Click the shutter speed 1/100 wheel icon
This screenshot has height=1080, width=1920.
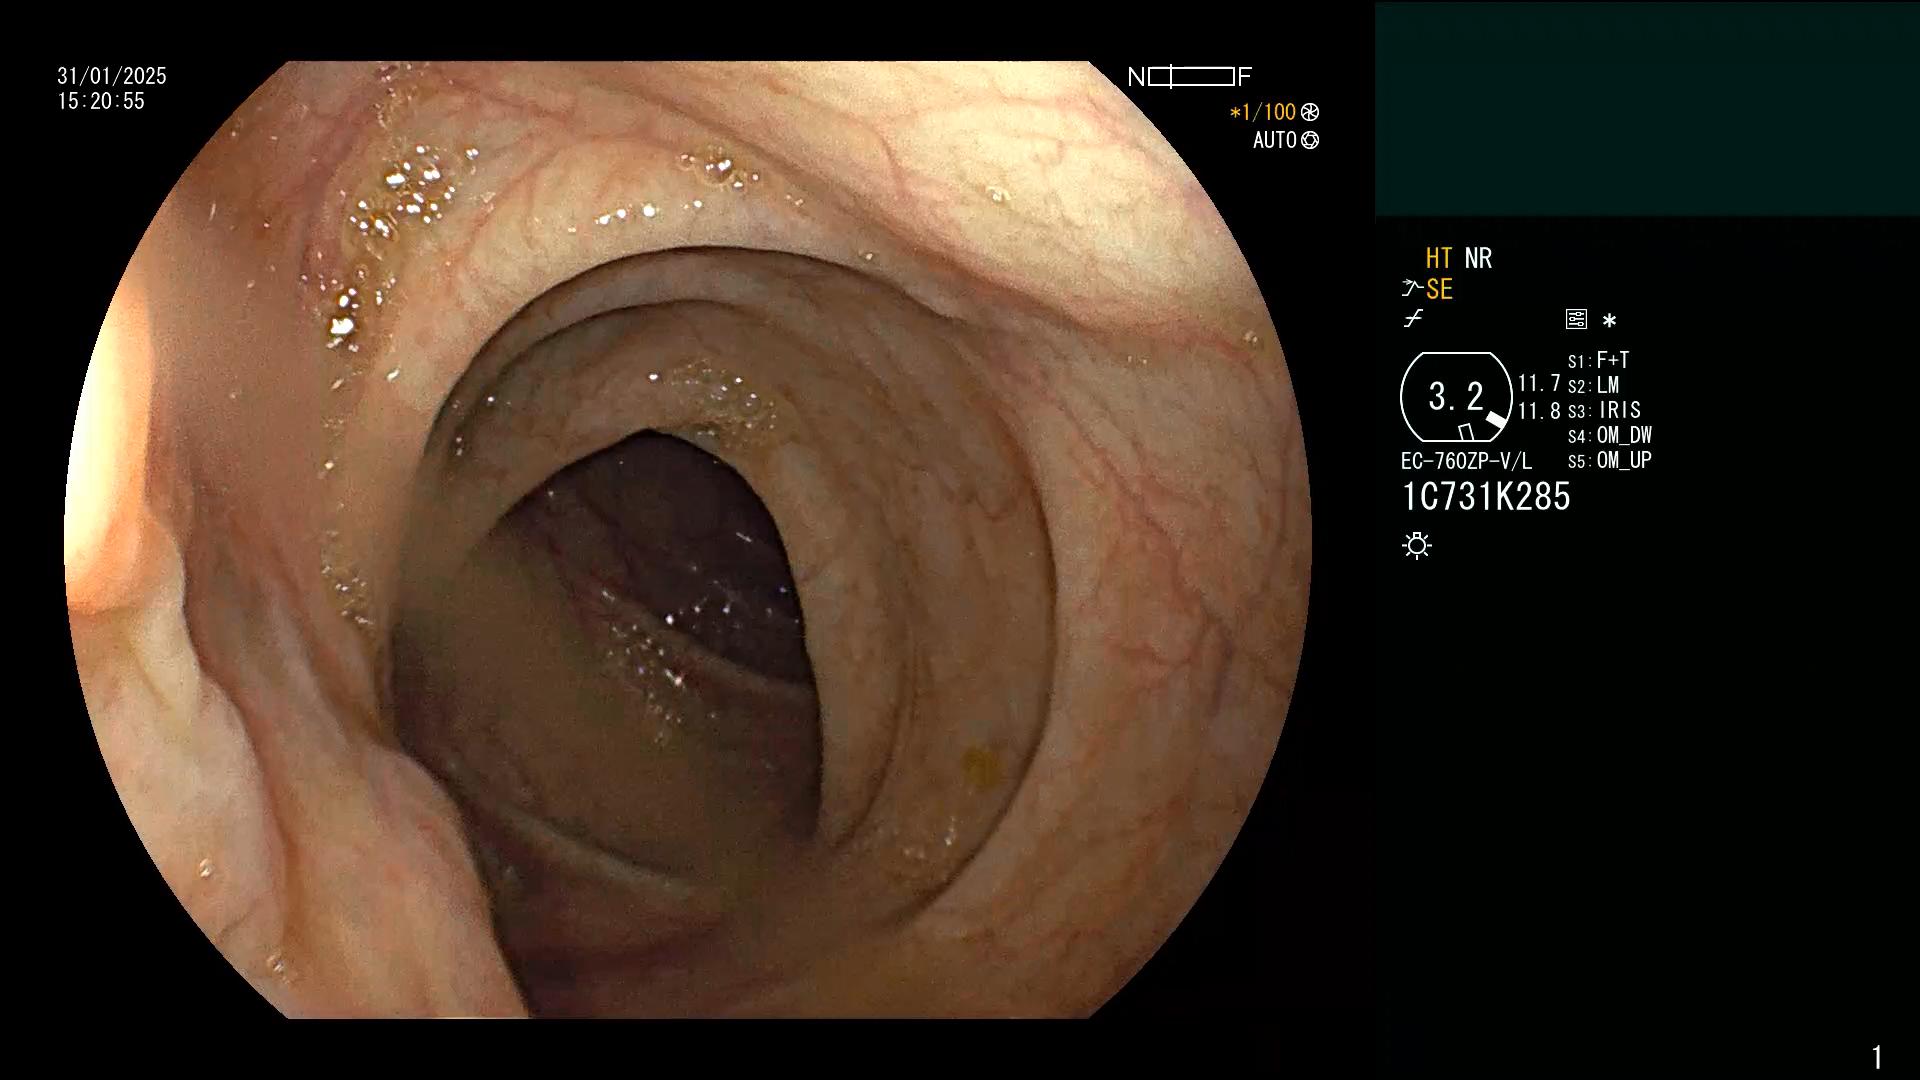[x=1310, y=113]
